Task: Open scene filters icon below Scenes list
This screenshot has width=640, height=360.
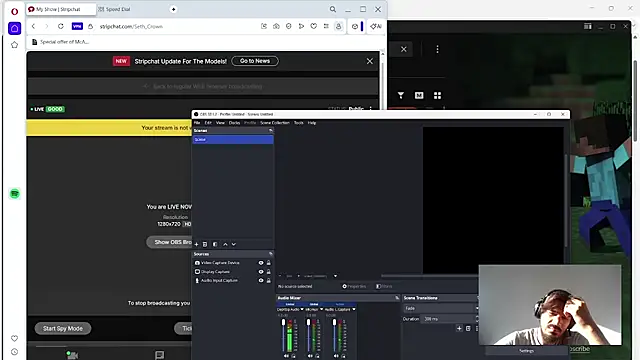Action: tap(215, 244)
